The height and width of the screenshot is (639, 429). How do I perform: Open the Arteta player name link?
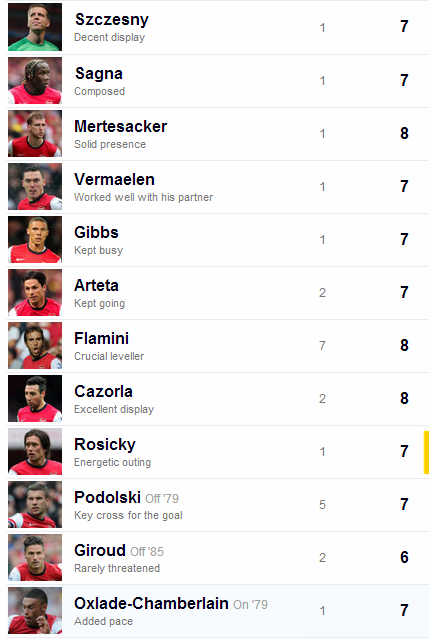[96, 285]
